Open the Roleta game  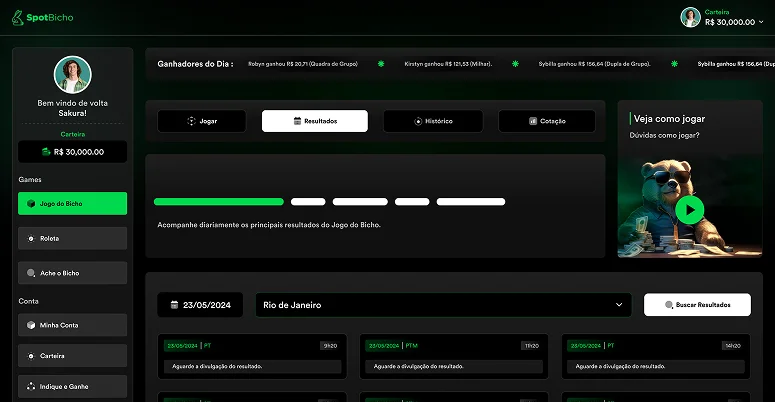click(73, 238)
